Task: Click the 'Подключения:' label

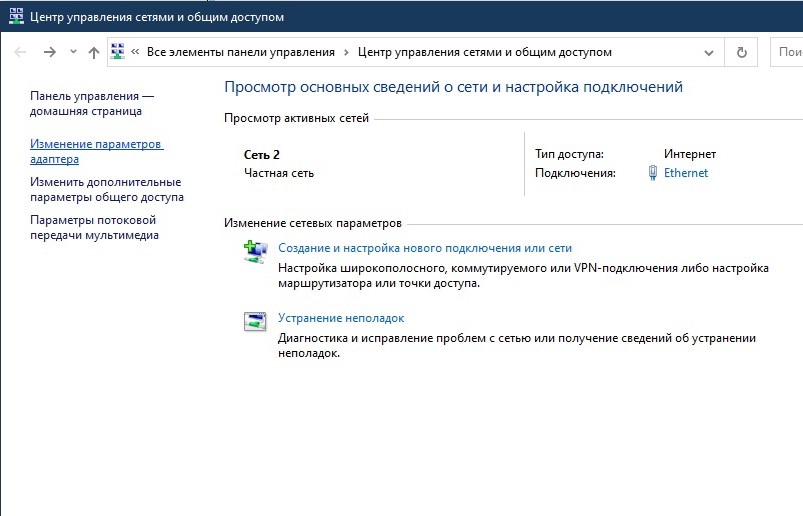Action: click(575, 173)
